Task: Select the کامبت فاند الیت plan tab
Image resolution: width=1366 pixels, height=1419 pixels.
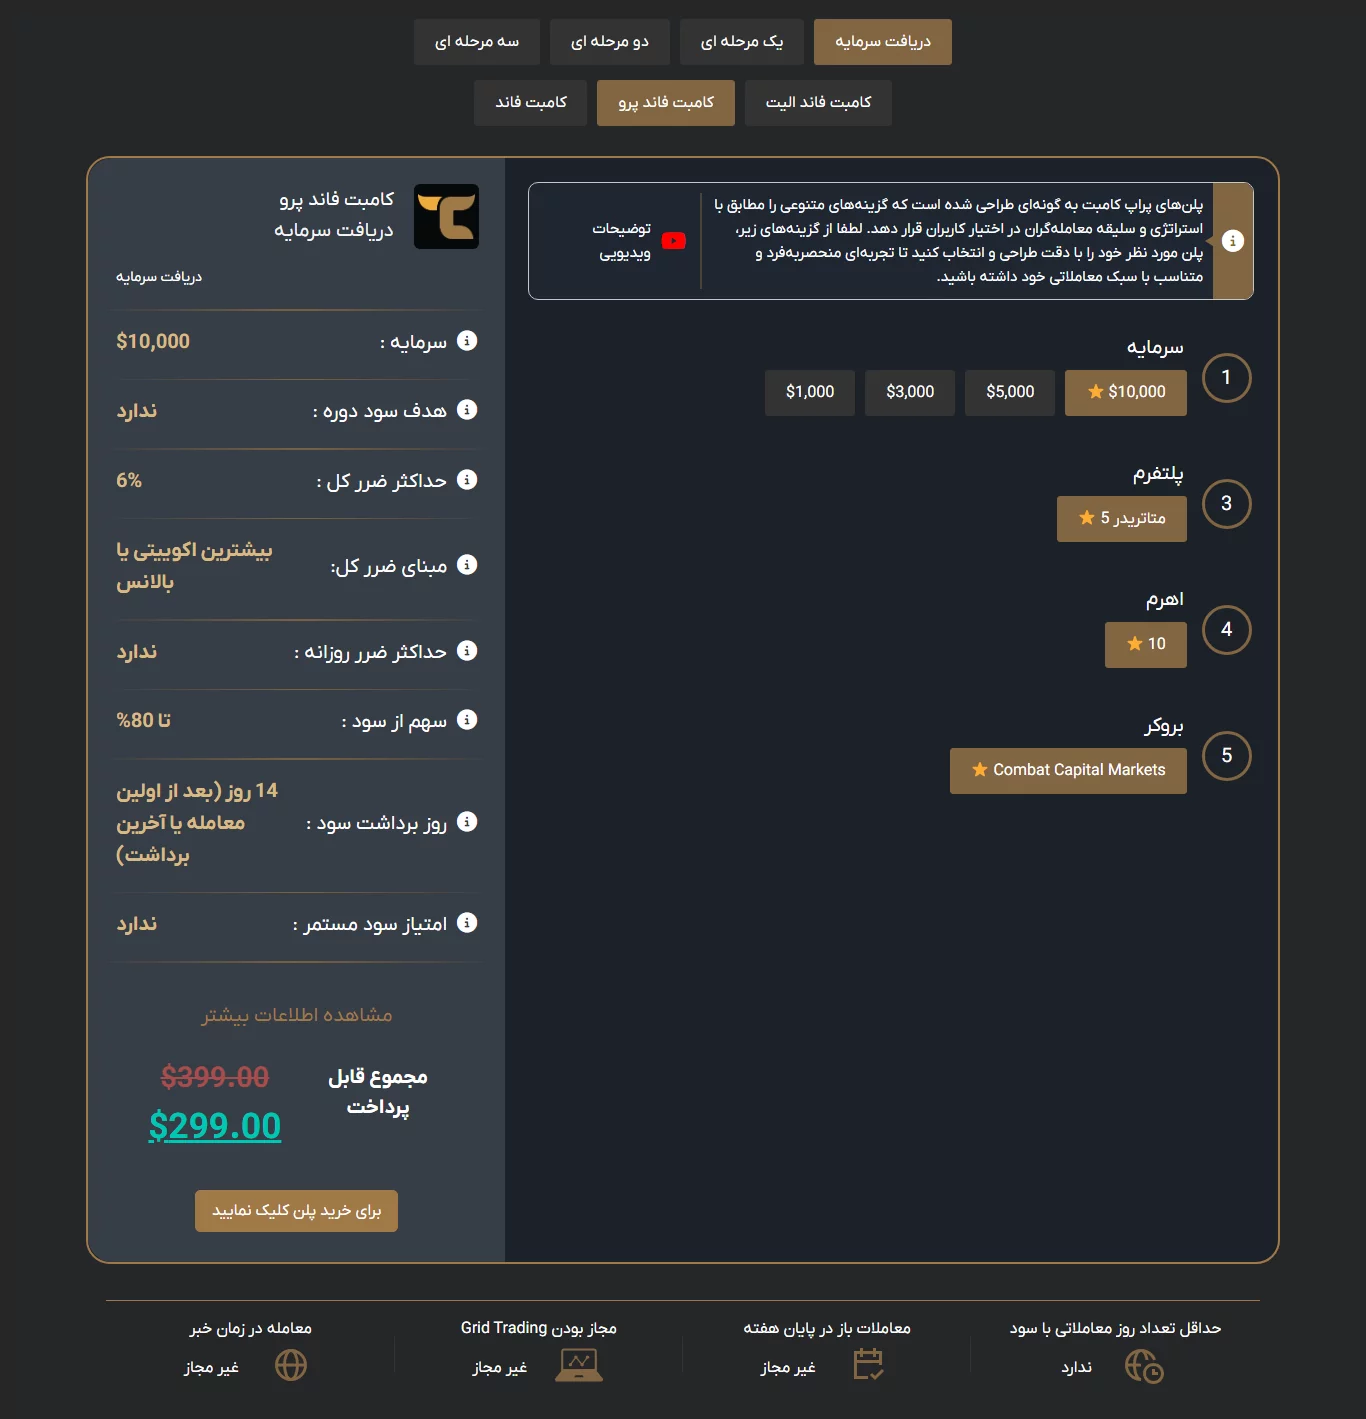Action: click(818, 103)
